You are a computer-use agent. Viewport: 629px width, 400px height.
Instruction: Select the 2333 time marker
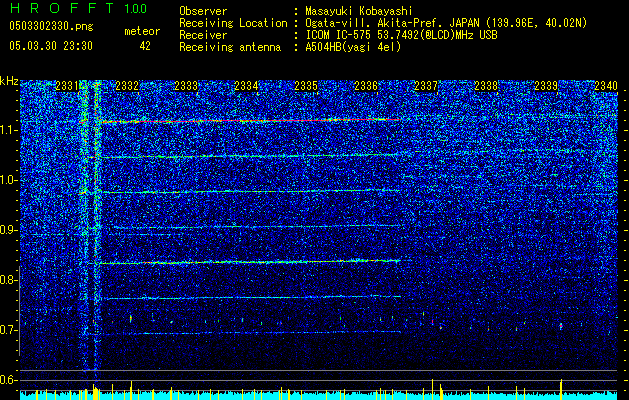pyautogui.click(x=186, y=86)
